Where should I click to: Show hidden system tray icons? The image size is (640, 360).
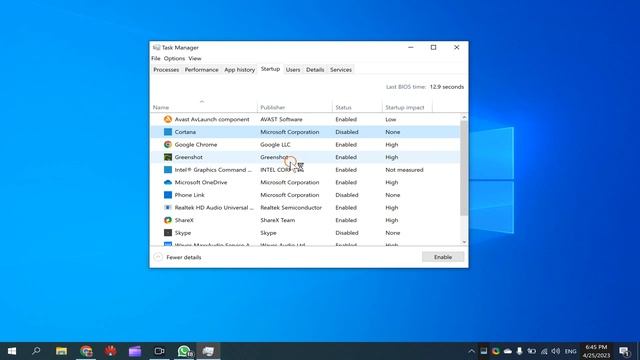point(471,351)
